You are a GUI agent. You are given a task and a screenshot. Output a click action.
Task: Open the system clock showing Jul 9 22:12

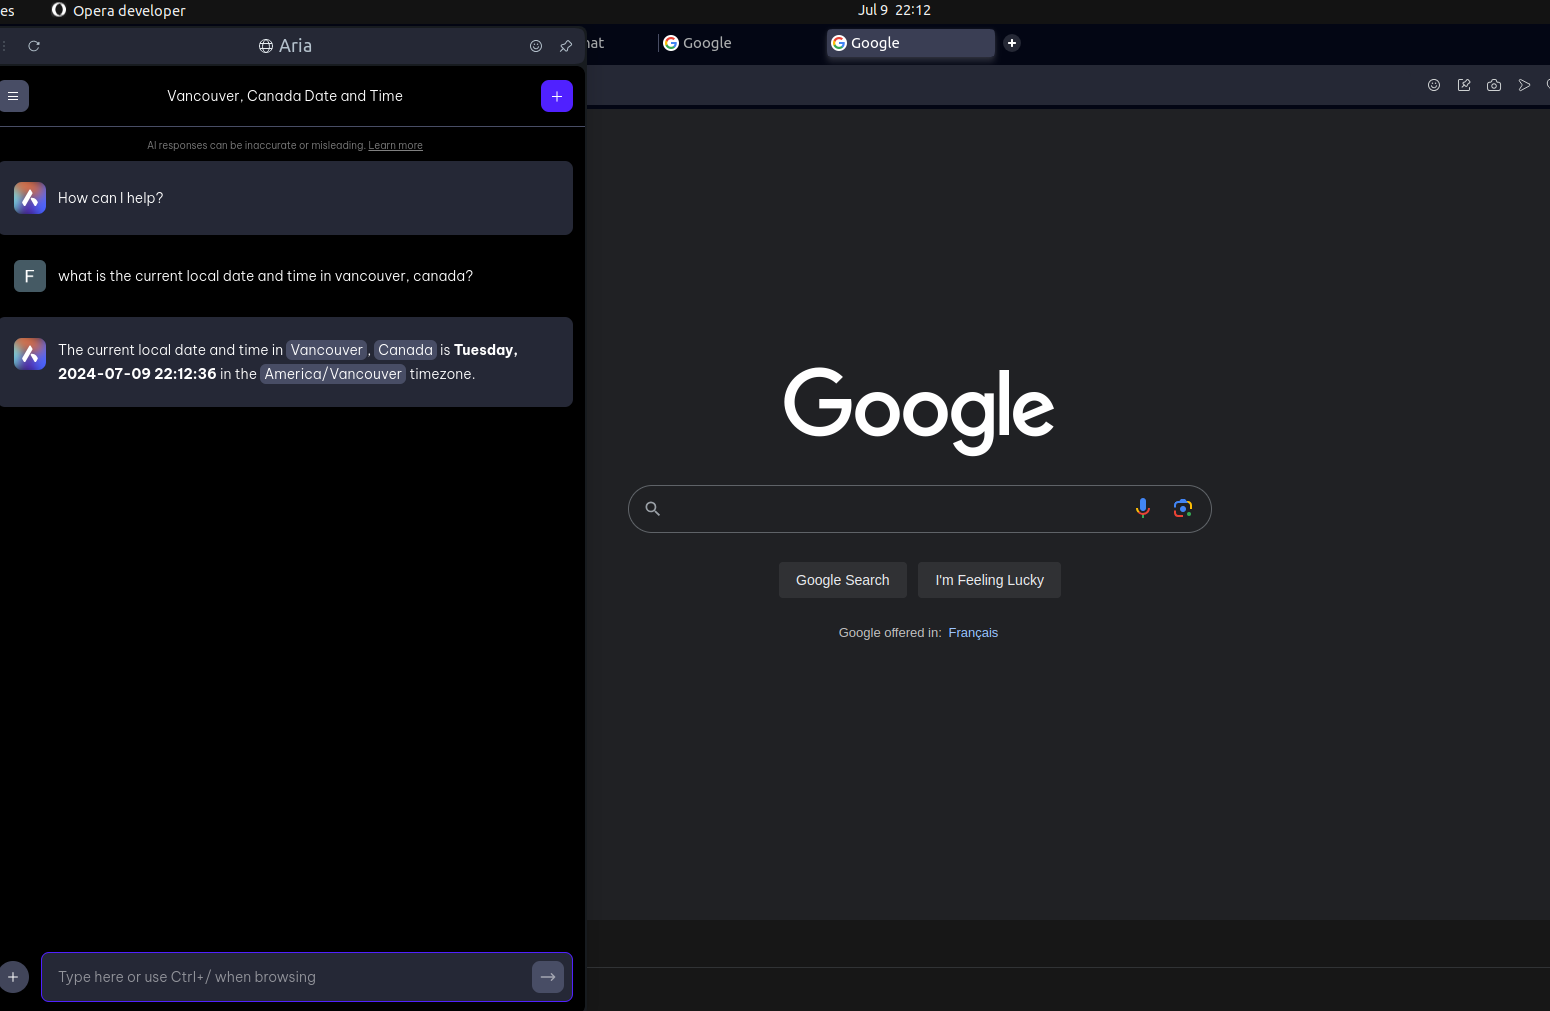click(894, 10)
